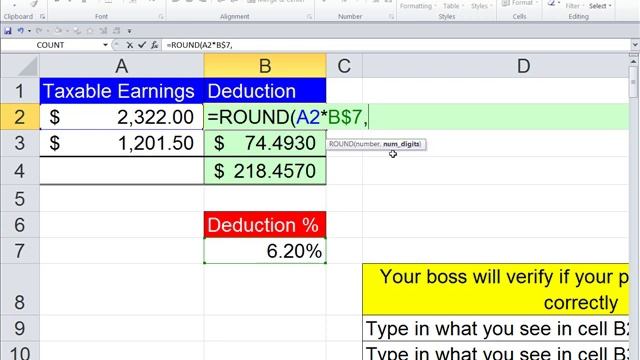This screenshot has height=360, width=640.
Task: Click the Undo arrow icon
Action: pyautogui.click(x=20, y=31)
